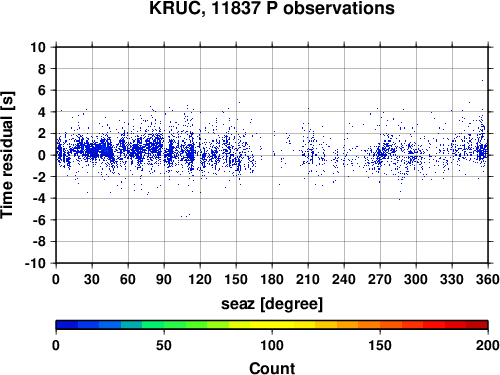Click the 'Count' colorbar label
Image resolution: width=500 pixels, height=375 pixels.
[x=272, y=368]
